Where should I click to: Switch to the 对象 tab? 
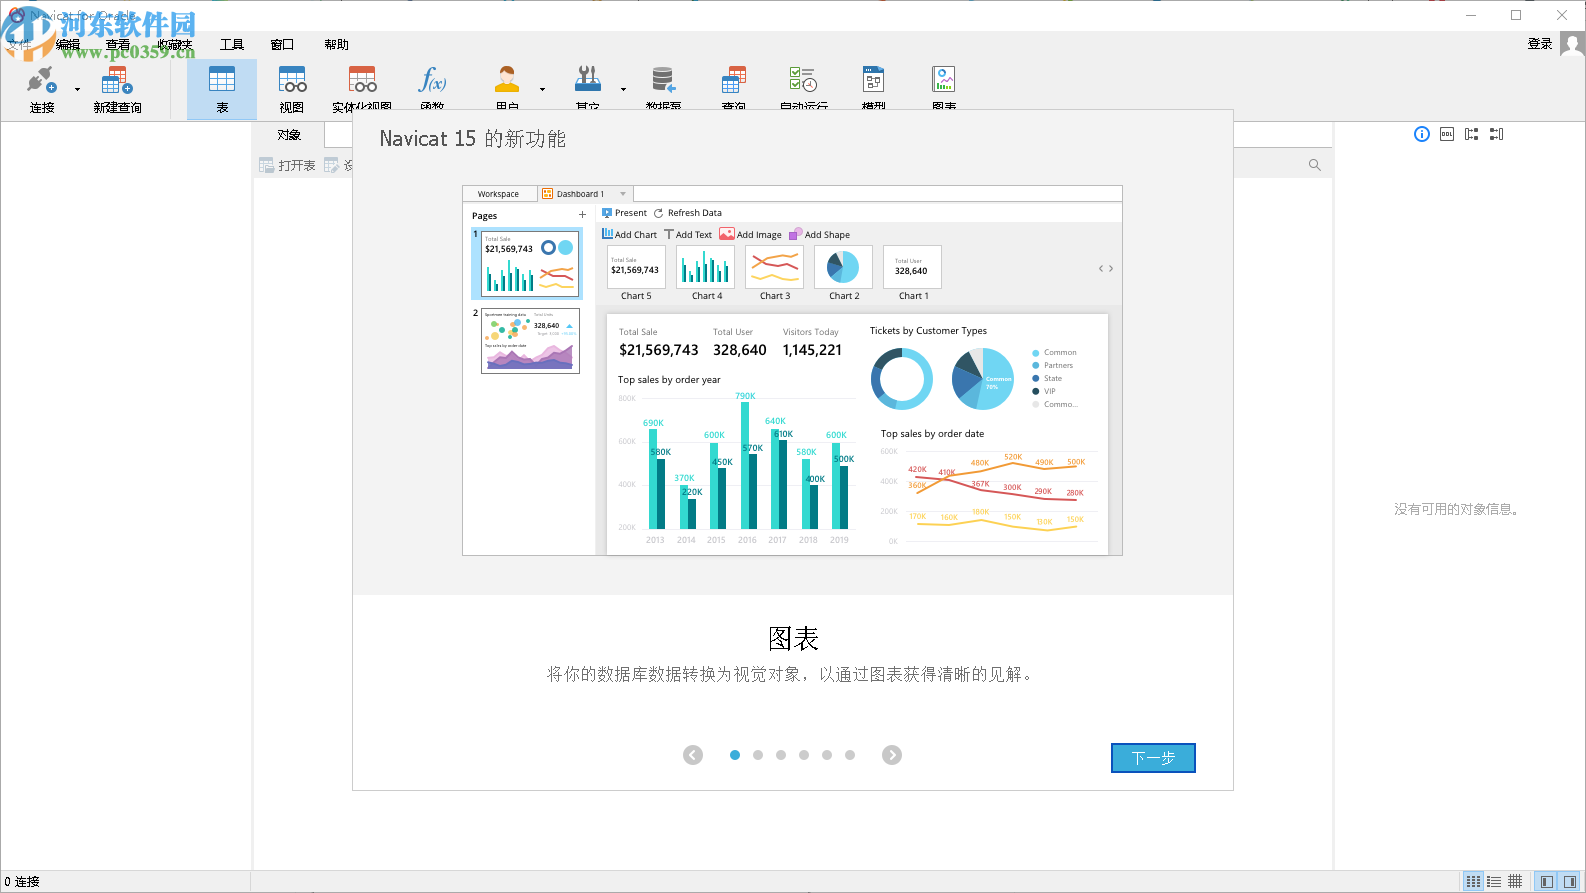(x=289, y=135)
